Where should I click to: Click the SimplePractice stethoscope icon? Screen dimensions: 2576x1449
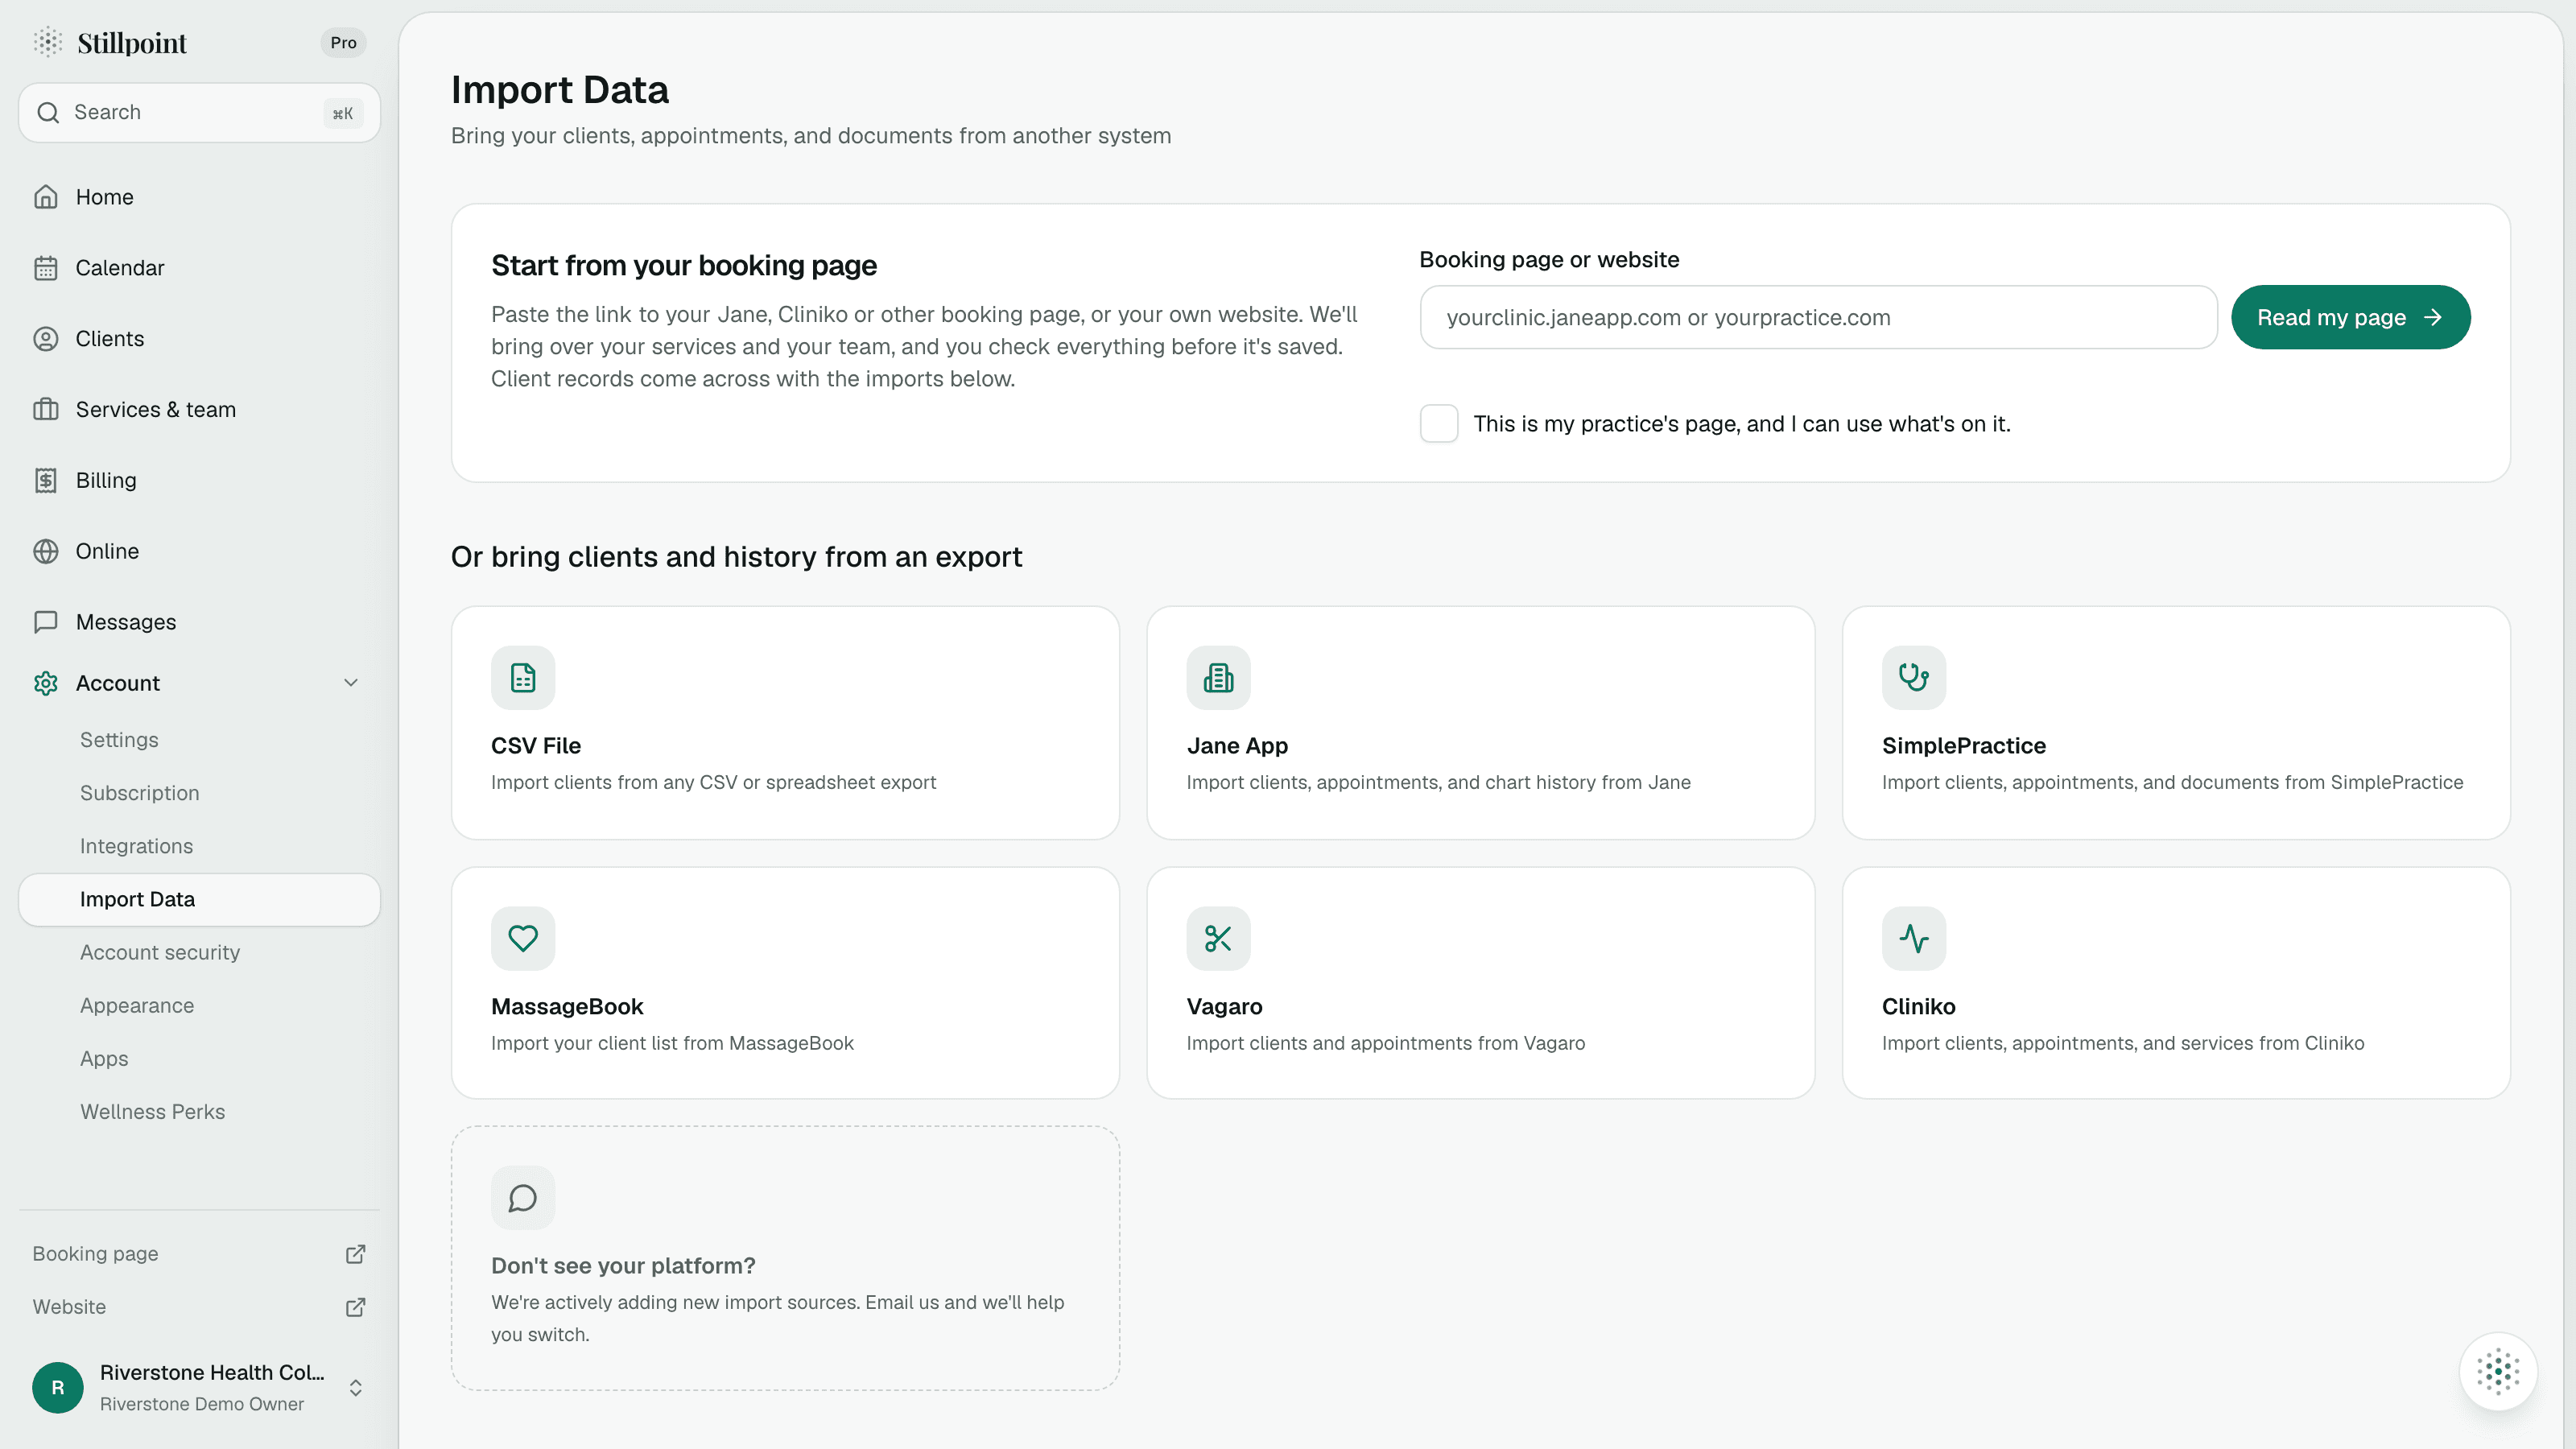tap(1914, 678)
